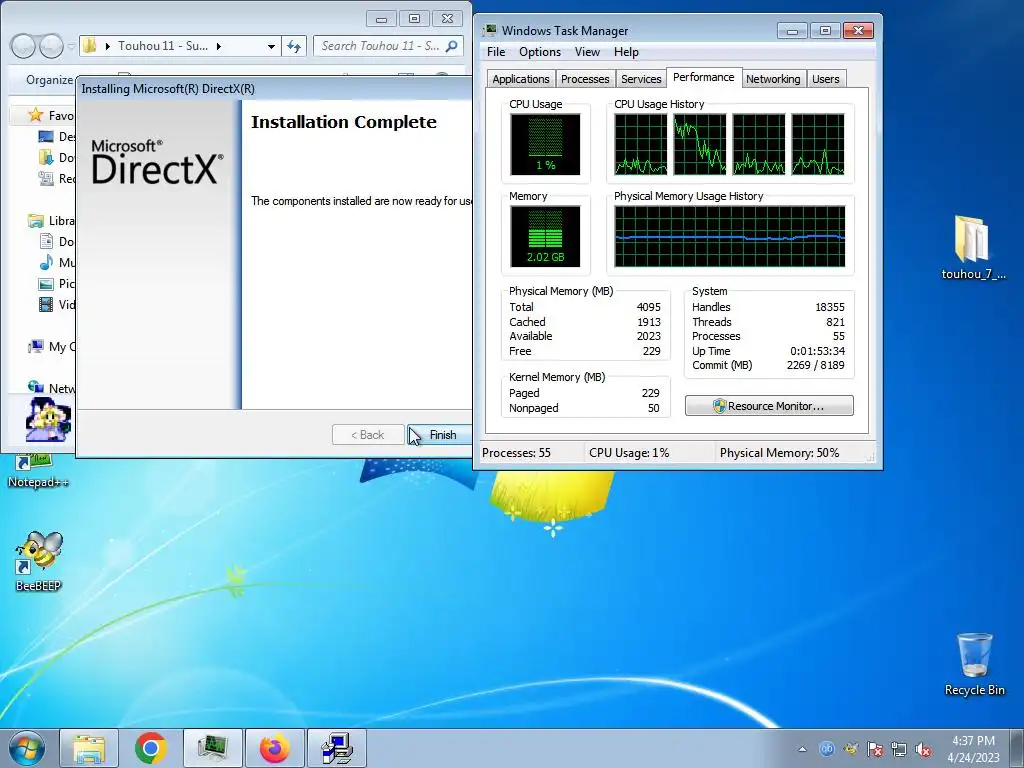The image size is (1024, 768).
Task: Click Desktop under Favorites in Explorer
Action: [x=56, y=136]
